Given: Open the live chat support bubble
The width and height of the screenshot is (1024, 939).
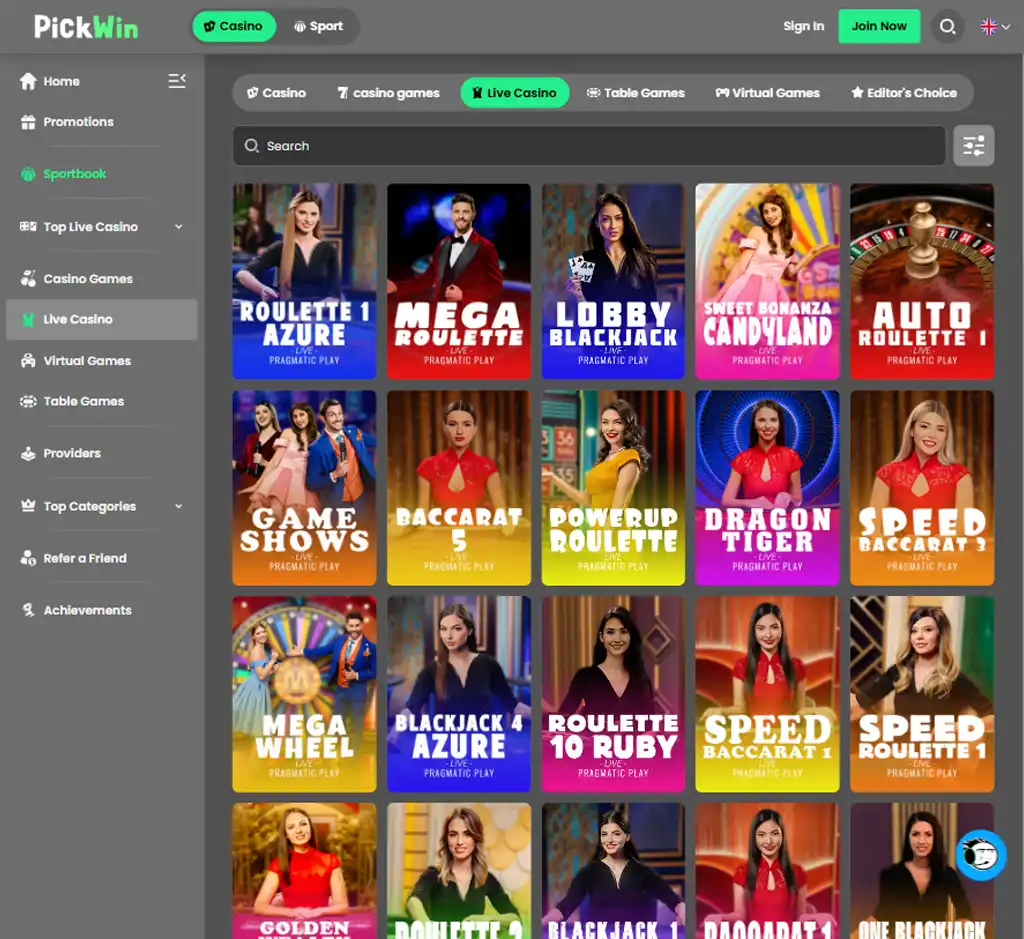Looking at the screenshot, I should point(981,855).
